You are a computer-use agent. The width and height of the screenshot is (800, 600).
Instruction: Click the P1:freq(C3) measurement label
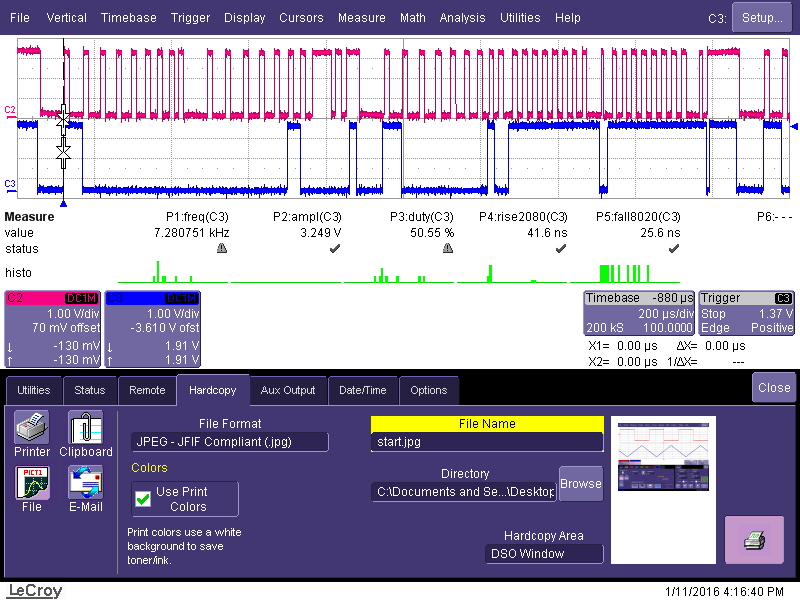pyautogui.click(x=197, y=217)
